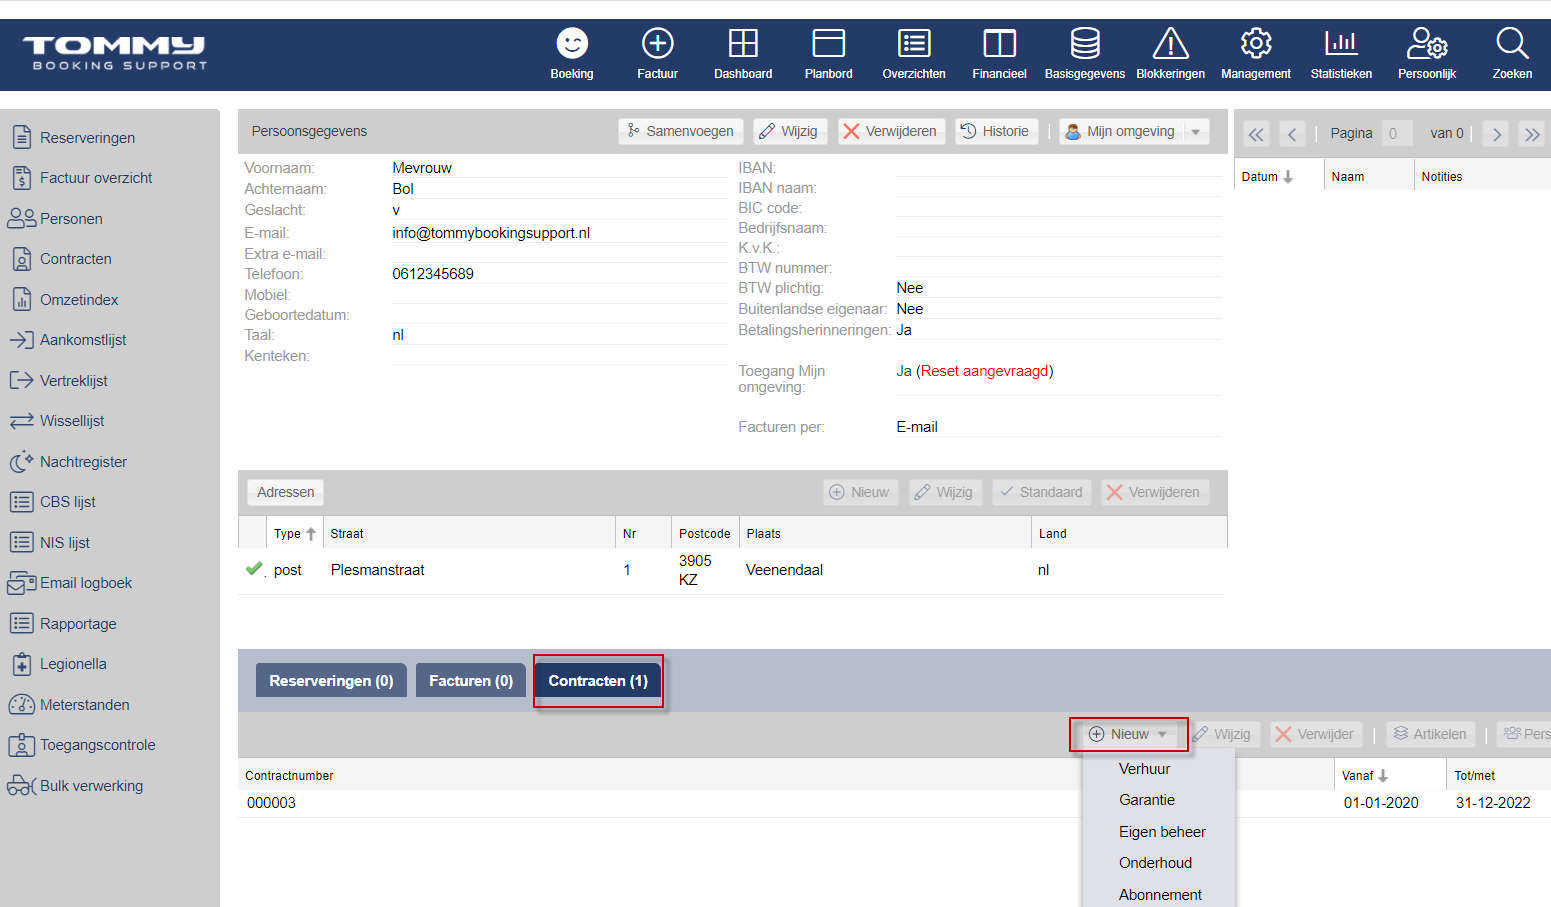Screen dimensions: 1551x907
Task: Open Bulk verwerking in sidebar
Action: [91, 786]
